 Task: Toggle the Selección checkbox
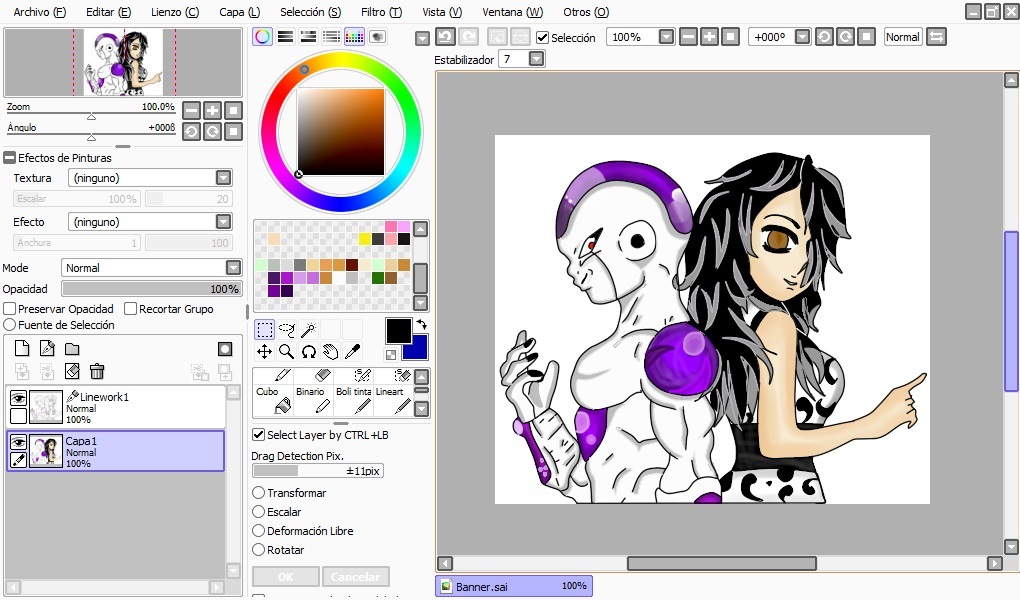click(542, 38)
